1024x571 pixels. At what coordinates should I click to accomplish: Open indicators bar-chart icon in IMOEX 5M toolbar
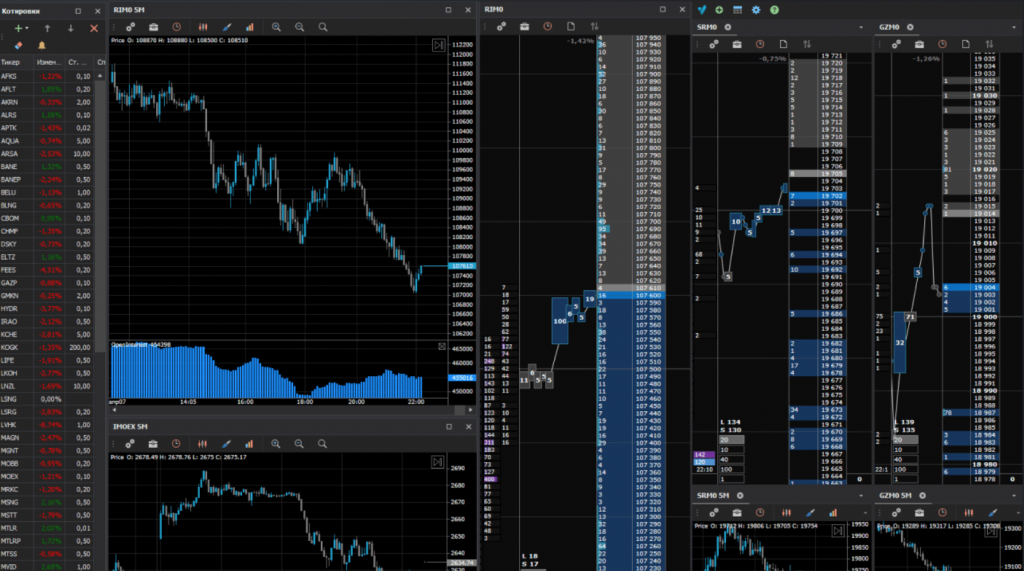249,443
